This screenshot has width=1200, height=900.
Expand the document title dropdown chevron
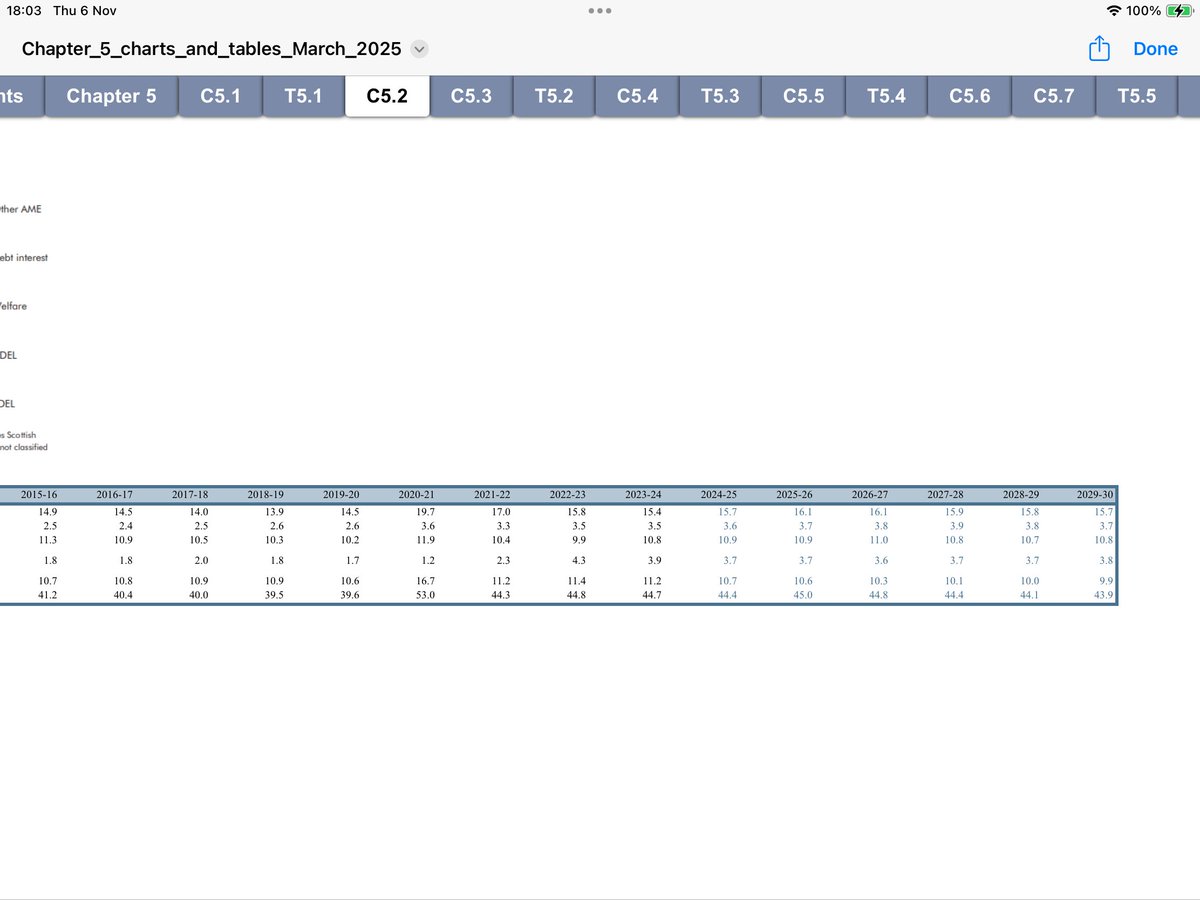tap(419, 49)
